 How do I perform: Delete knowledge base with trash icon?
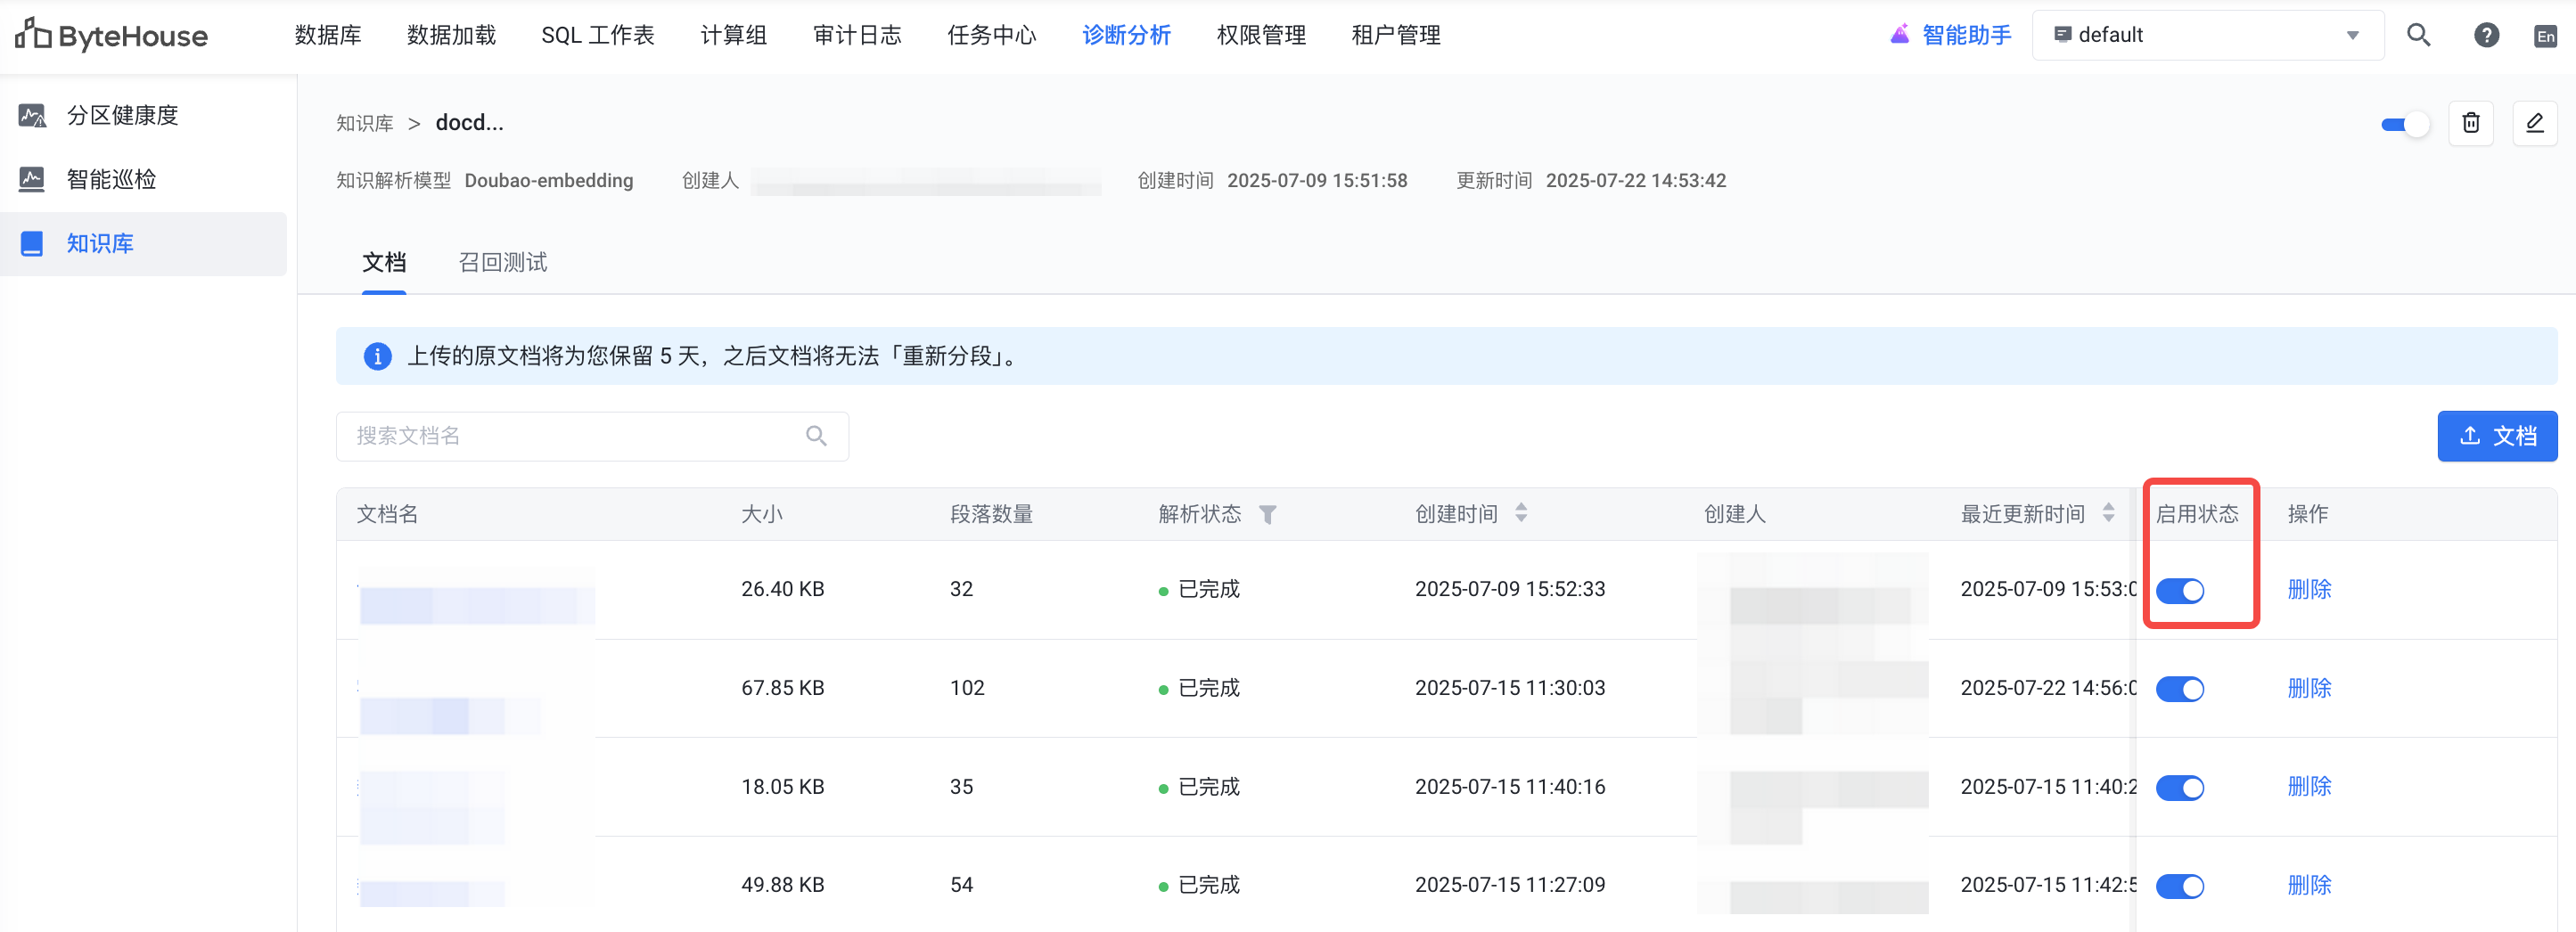(x=2470, y=123)
